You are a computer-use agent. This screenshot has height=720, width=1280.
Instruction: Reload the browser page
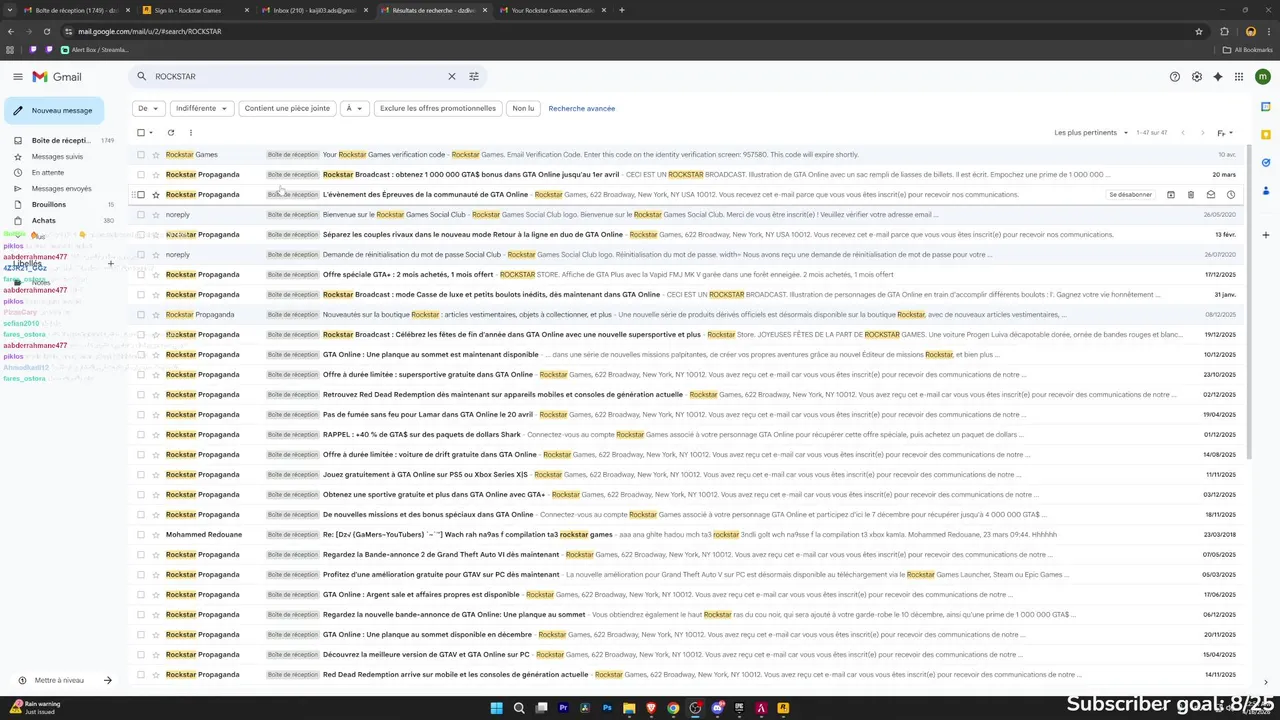tap(46, 31)
